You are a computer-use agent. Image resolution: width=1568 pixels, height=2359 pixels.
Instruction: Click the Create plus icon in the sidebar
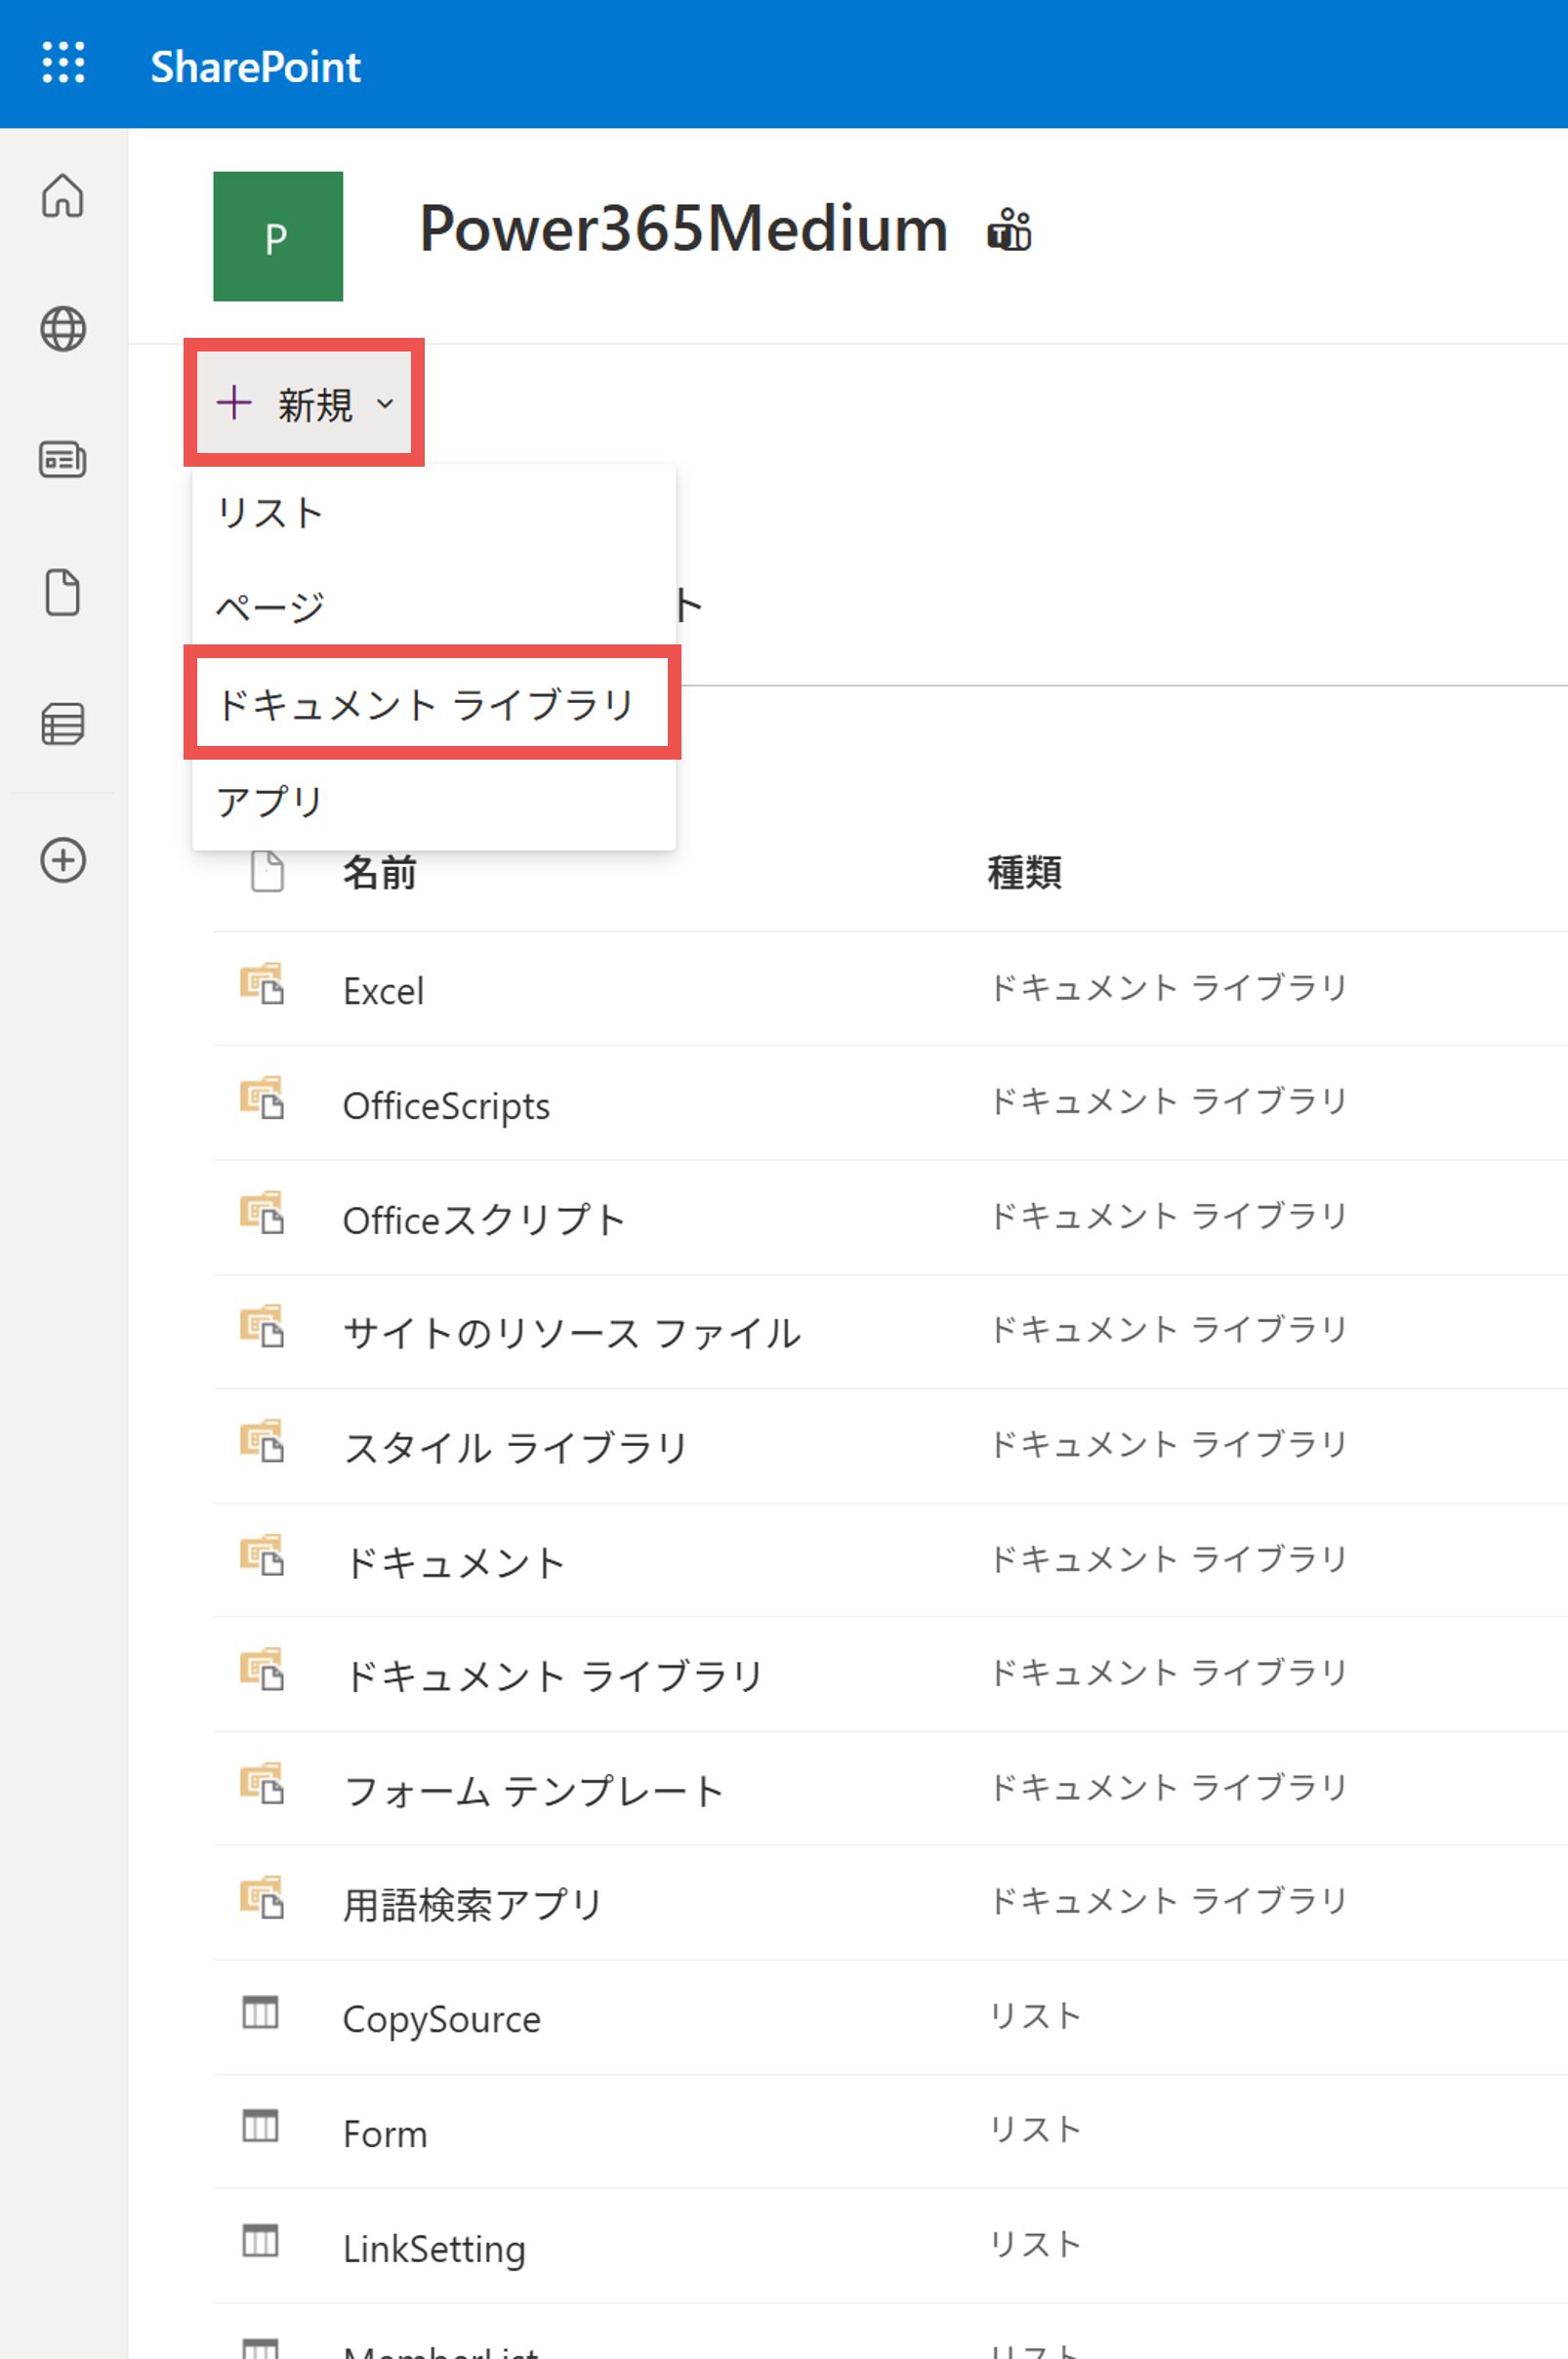pos(63,858)
